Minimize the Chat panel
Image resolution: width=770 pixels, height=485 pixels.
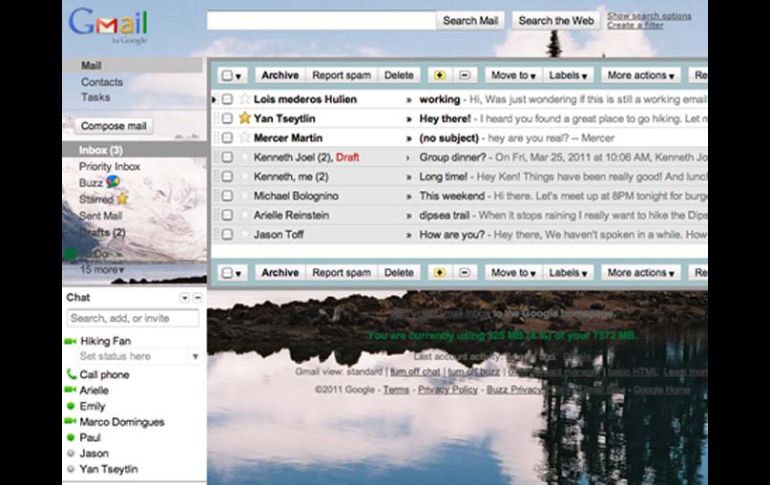(197, 298)
